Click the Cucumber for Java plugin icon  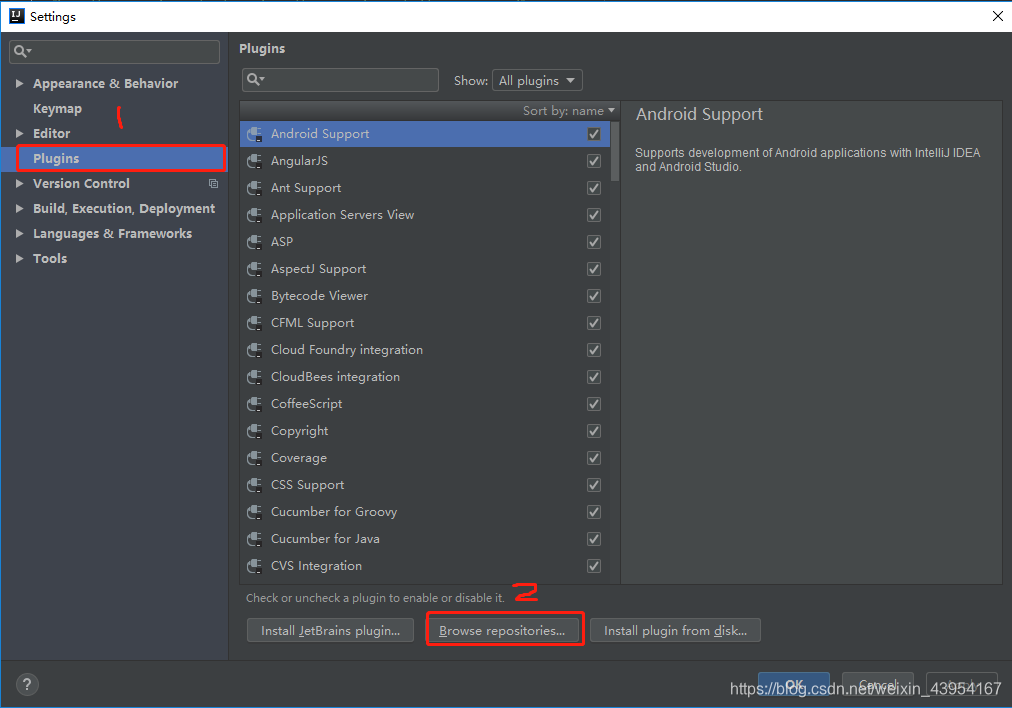255,539
